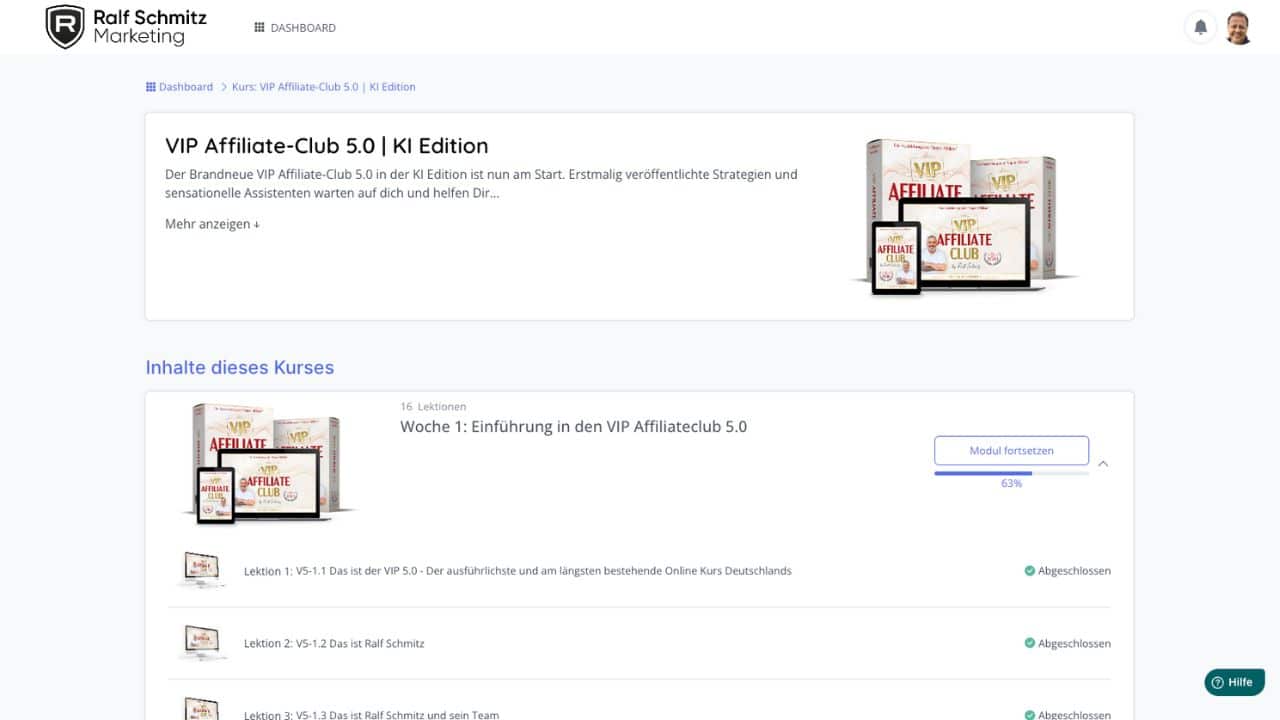Click green check icon of Lektion 1 Abgeschlossen
Screen dimensions: 1280x720
click(1029, 571)
